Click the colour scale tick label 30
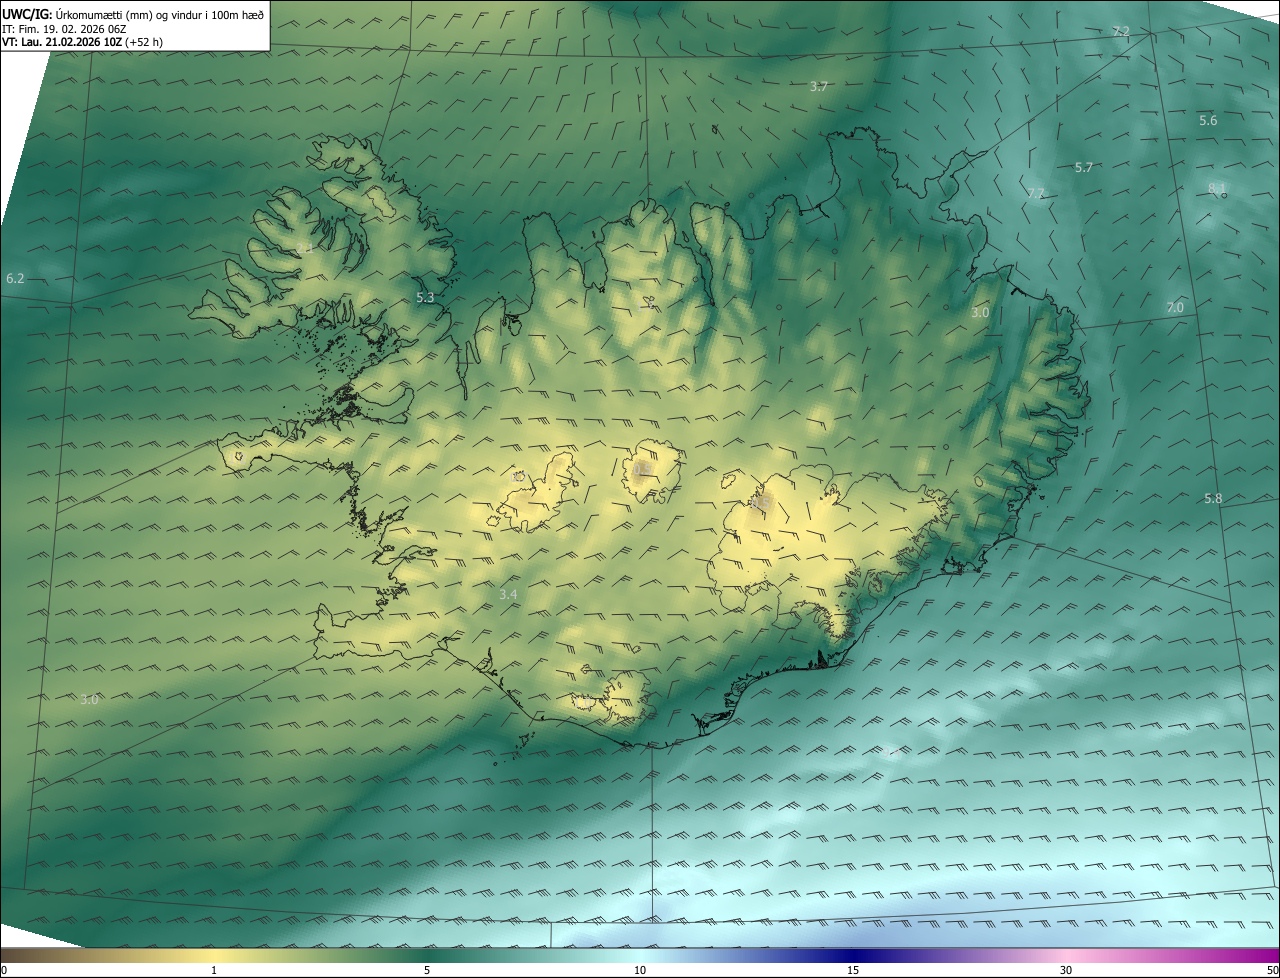Image resolution: width=1280 pixels, height=978 pixels. 1066,970
